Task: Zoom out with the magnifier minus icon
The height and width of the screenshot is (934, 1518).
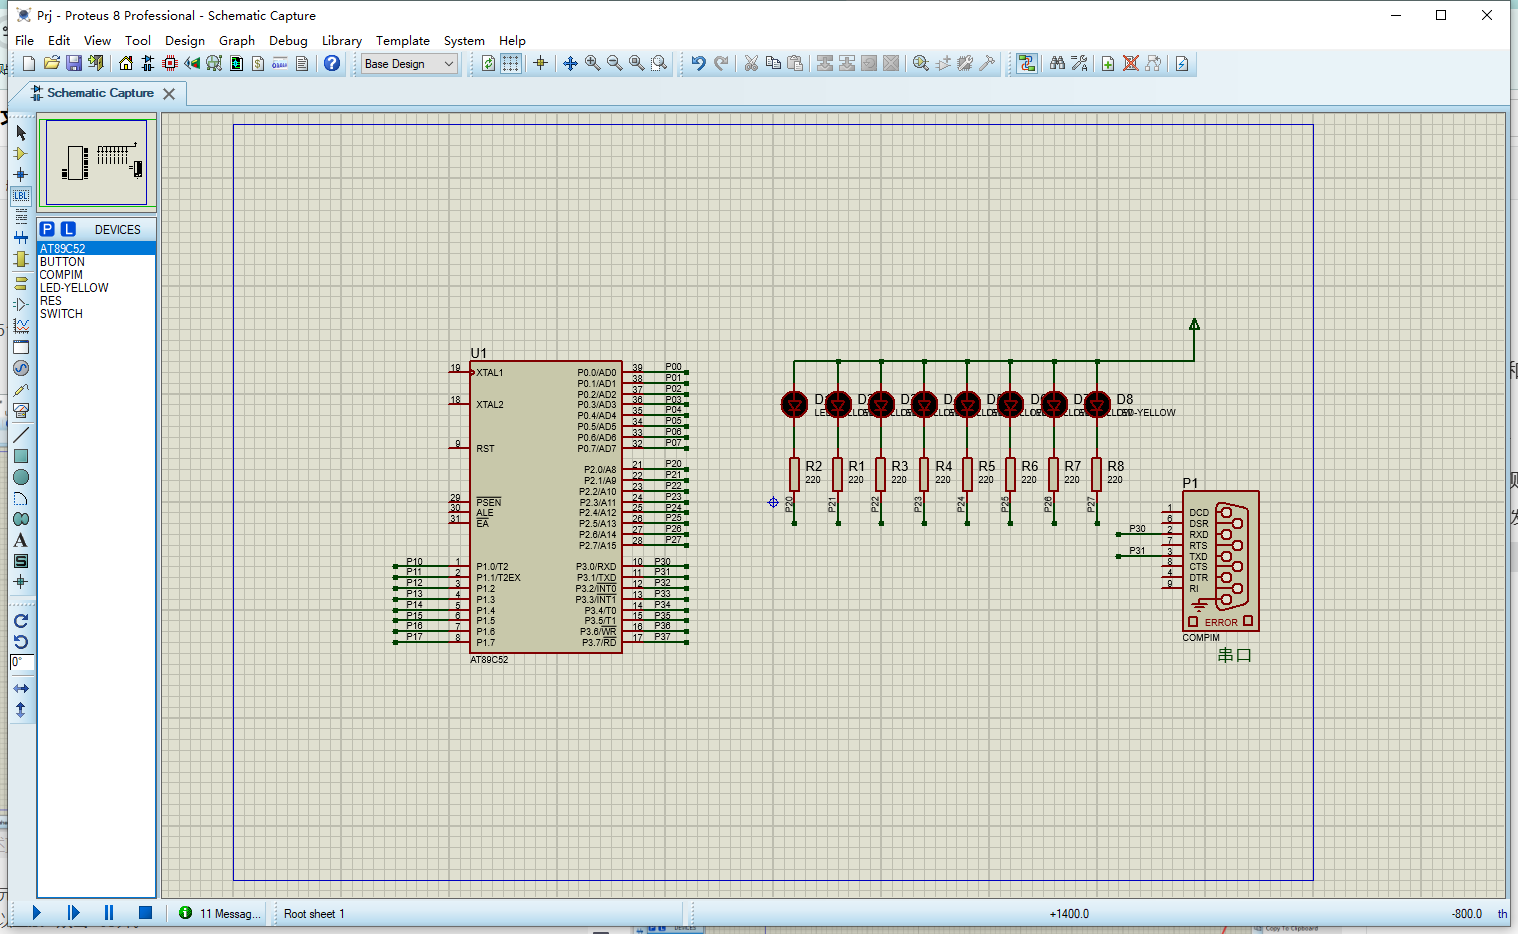Action: pyautogui.click(x=614, y=63)
